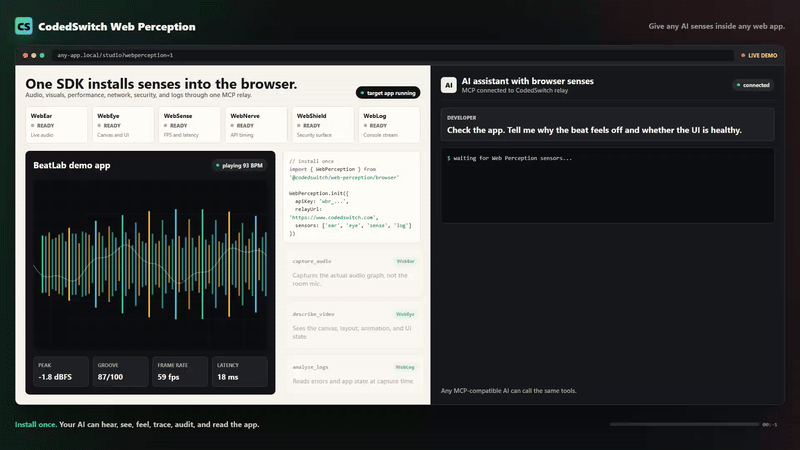Click the FRAME RATE 59 fps tile
800x450 pixels.
point(180,371)
